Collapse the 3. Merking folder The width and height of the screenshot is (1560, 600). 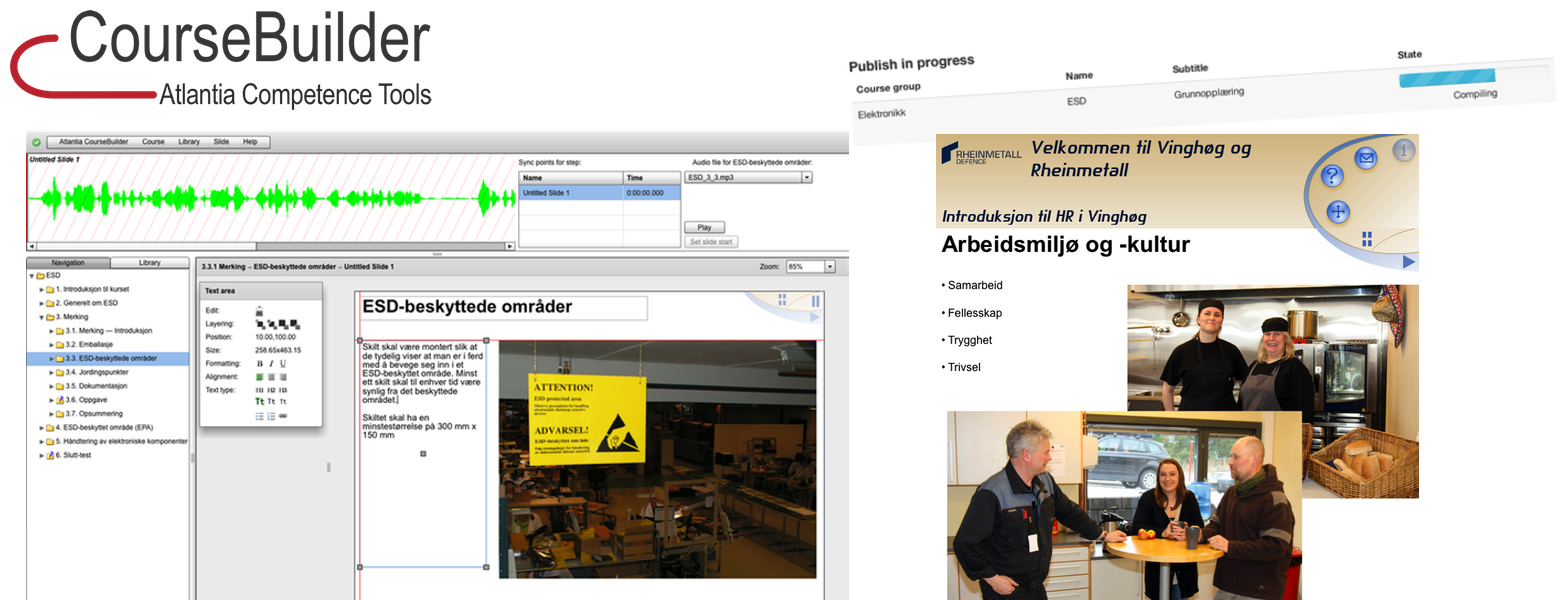pos(41,316)
